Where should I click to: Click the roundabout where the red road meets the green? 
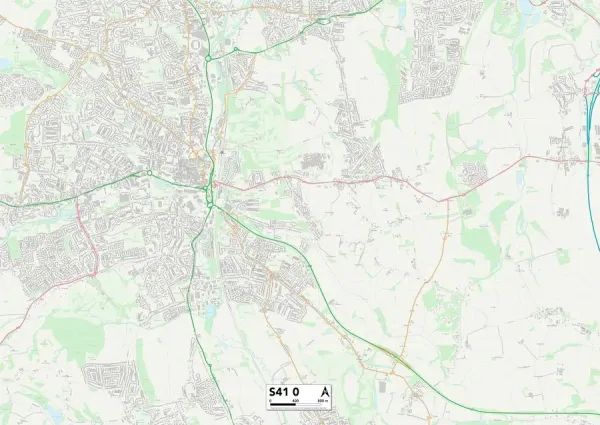pos(205,188)
